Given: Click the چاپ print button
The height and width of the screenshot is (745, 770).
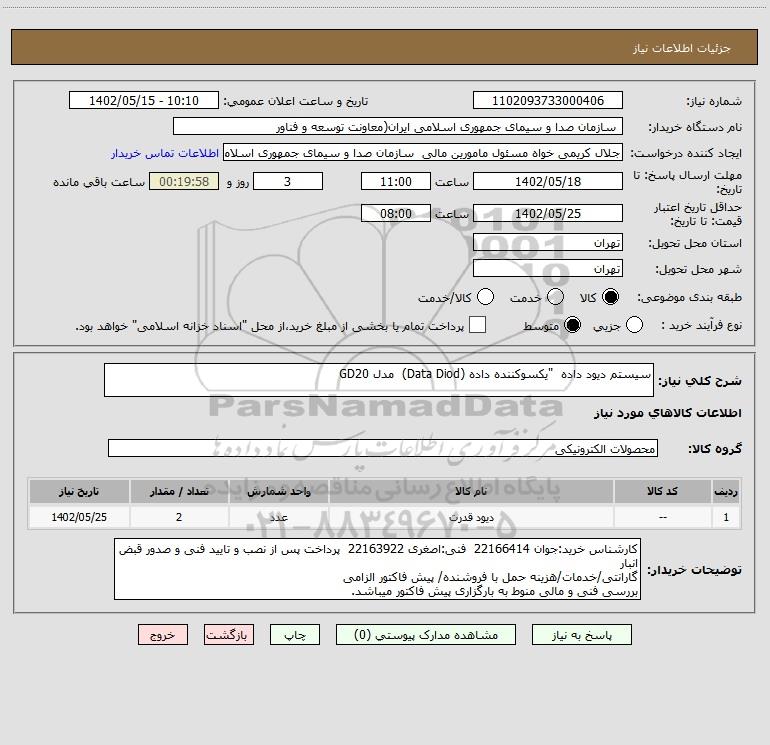Looking at the screenshot, I should (x=295, y=635).
